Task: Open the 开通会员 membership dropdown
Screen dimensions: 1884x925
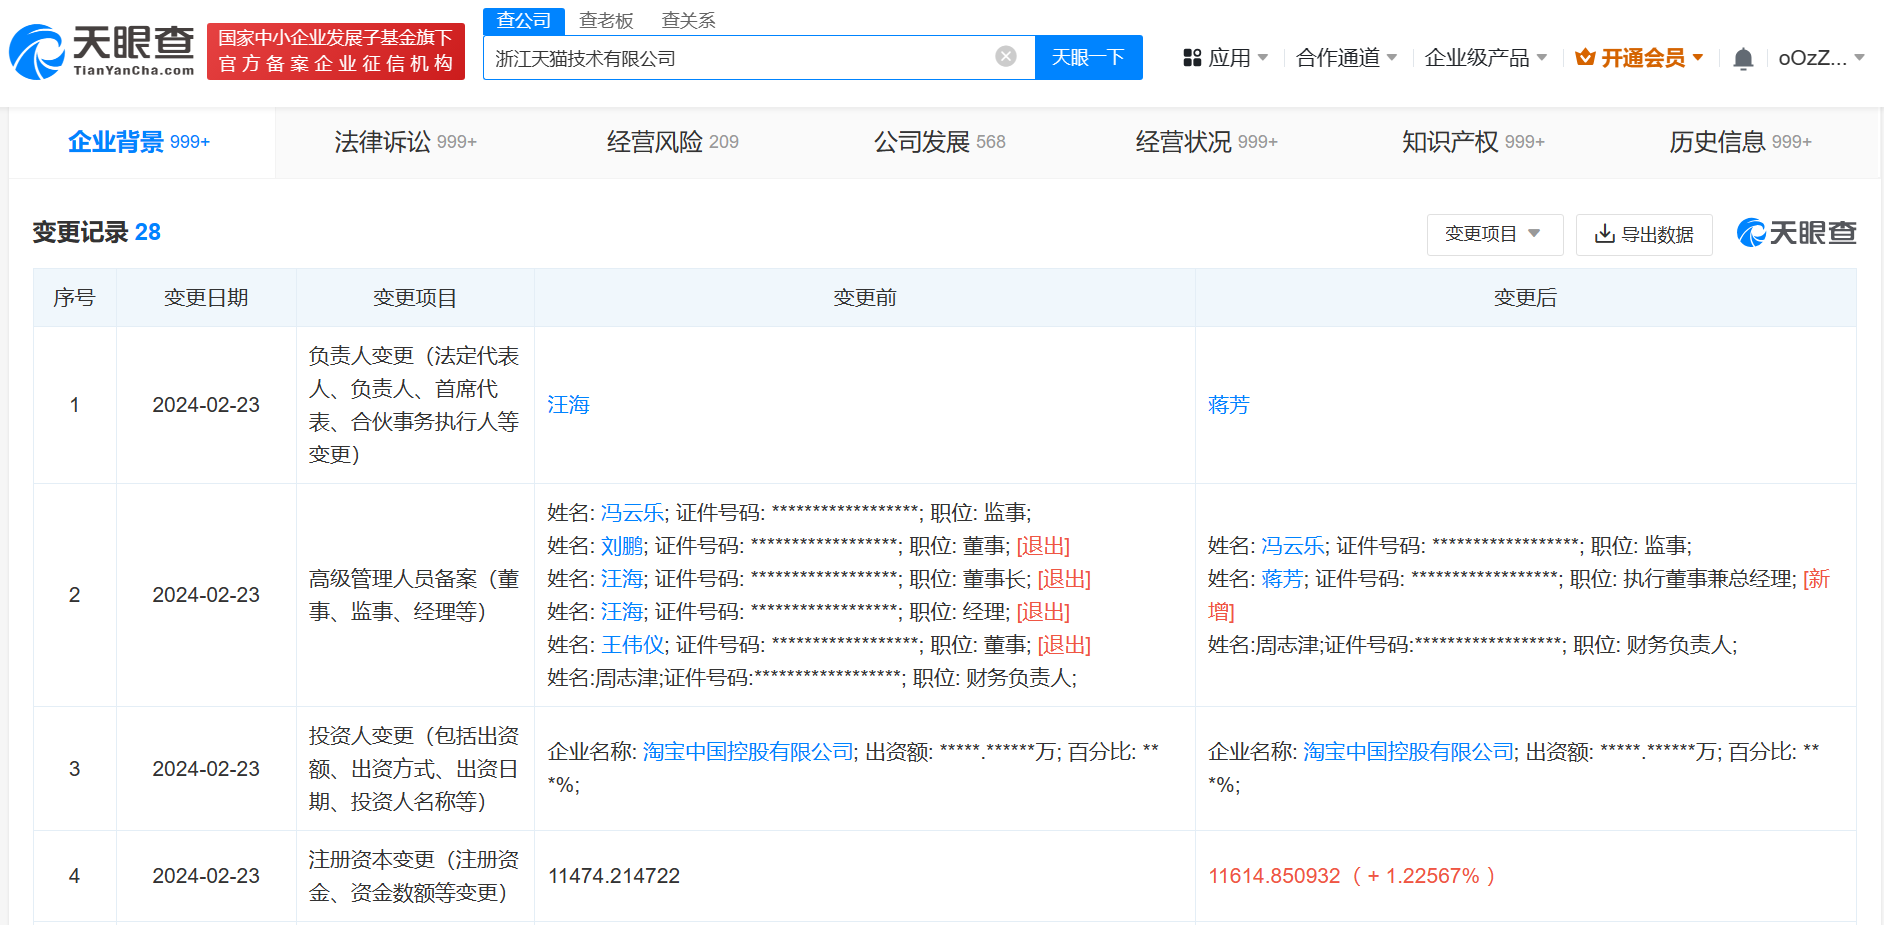Action: pos(1639,58)
